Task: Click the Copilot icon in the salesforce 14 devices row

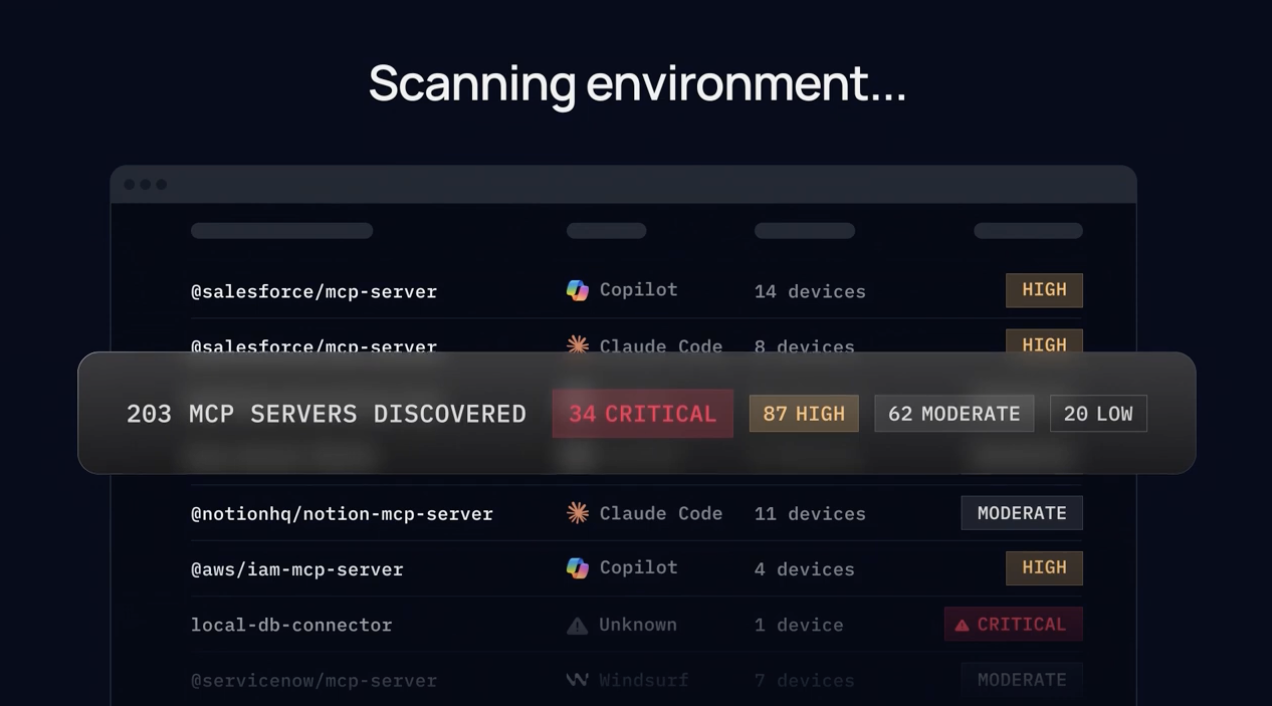Action: (577, 290)
